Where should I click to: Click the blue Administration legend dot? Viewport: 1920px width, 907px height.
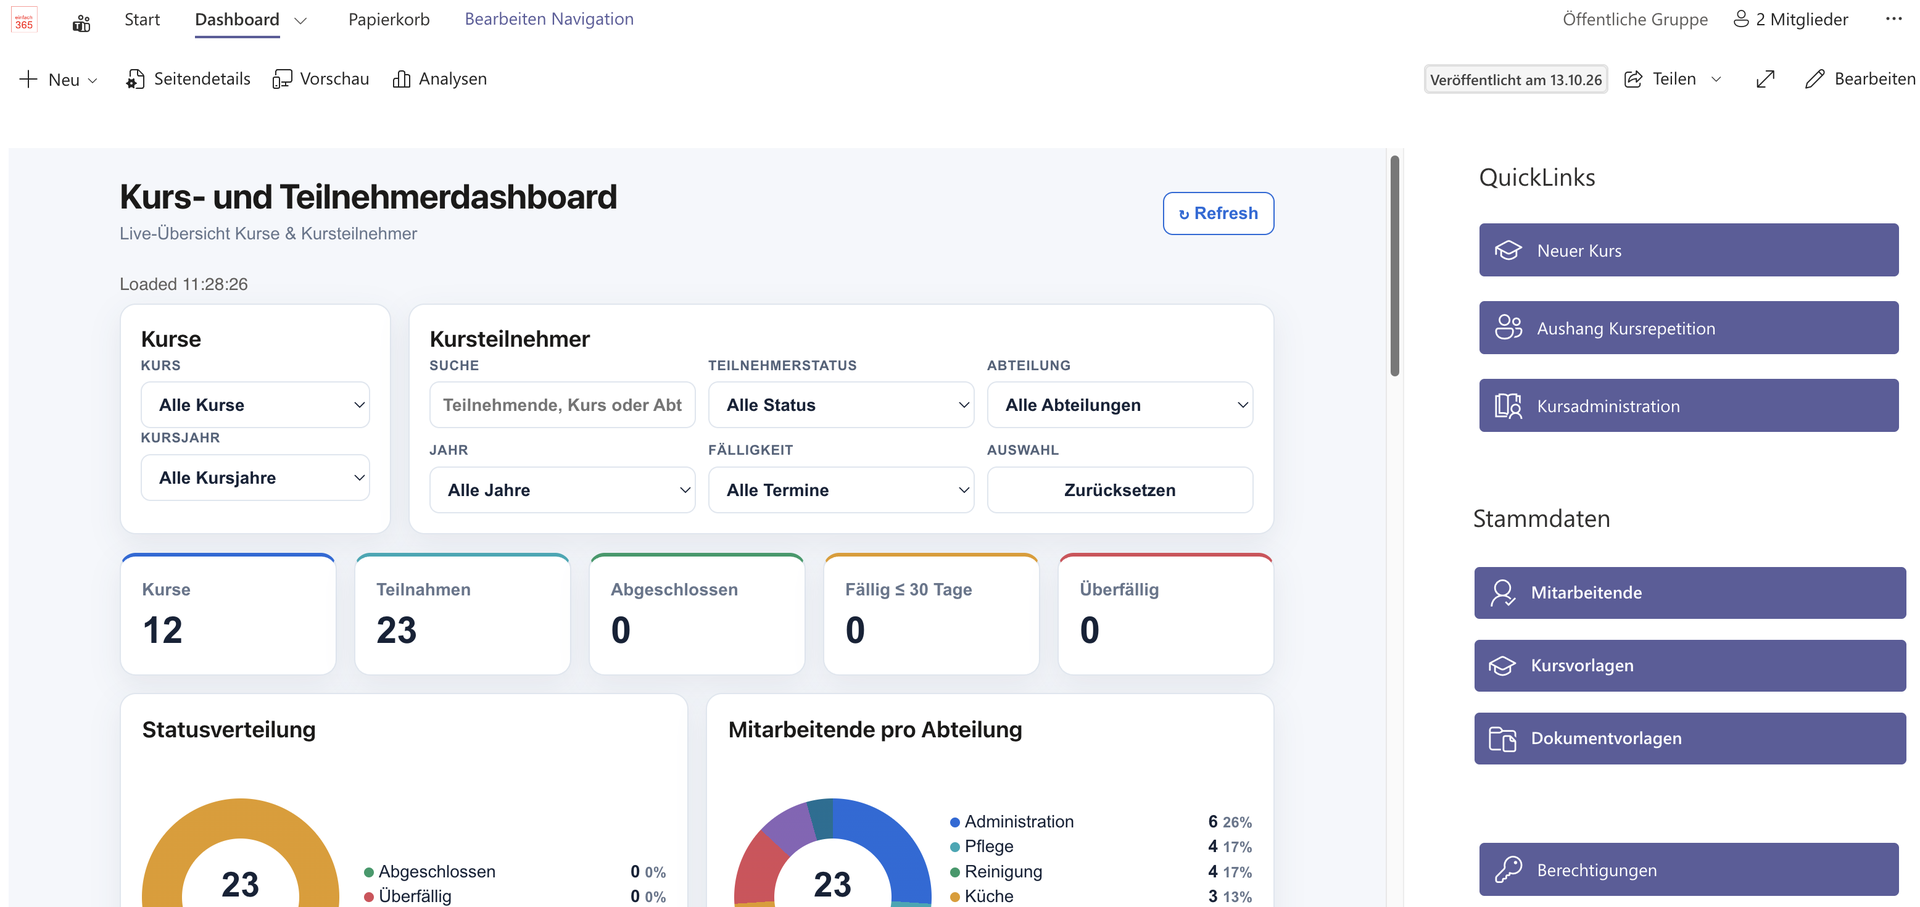(955, 822)
